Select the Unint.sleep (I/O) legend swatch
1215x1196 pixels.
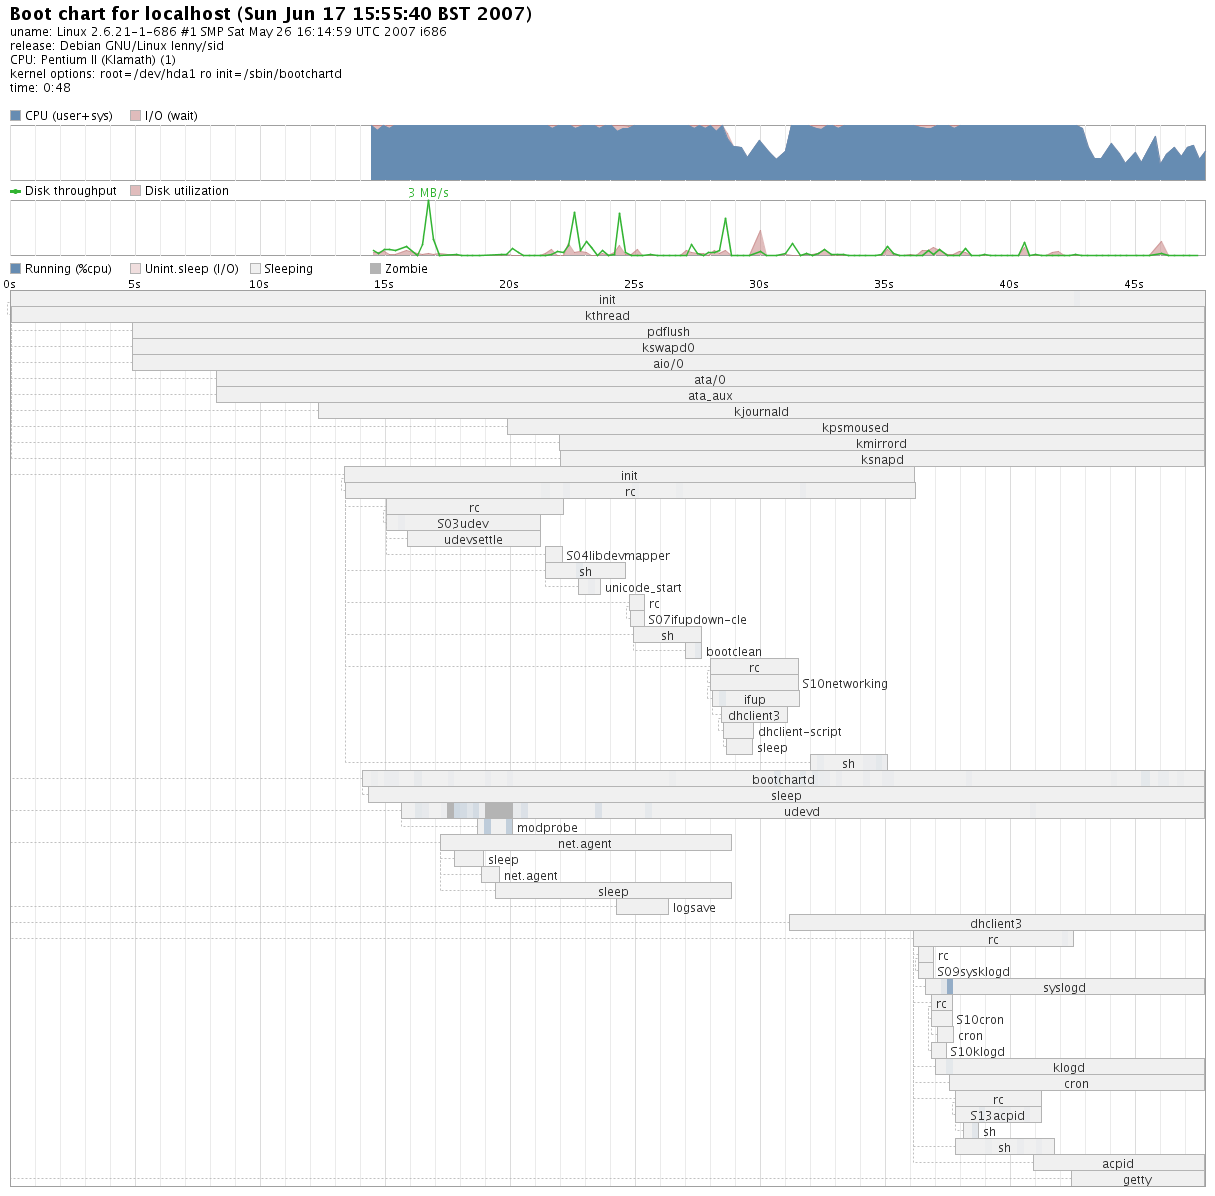click(135, 269)
